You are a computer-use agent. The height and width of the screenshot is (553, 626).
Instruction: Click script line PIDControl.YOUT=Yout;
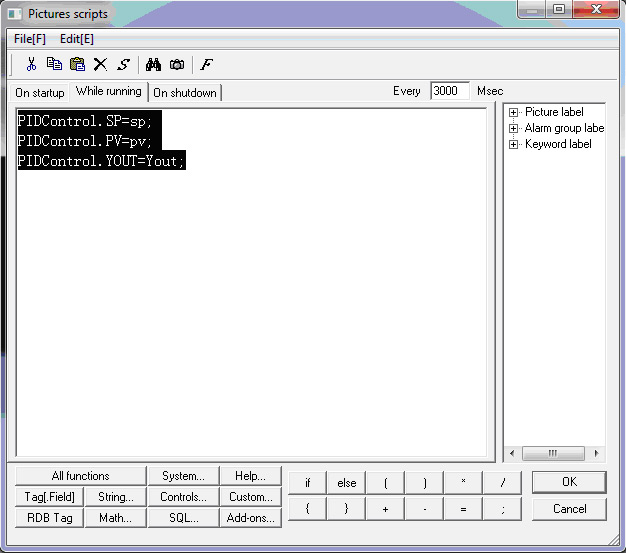(x=101, y=161)
